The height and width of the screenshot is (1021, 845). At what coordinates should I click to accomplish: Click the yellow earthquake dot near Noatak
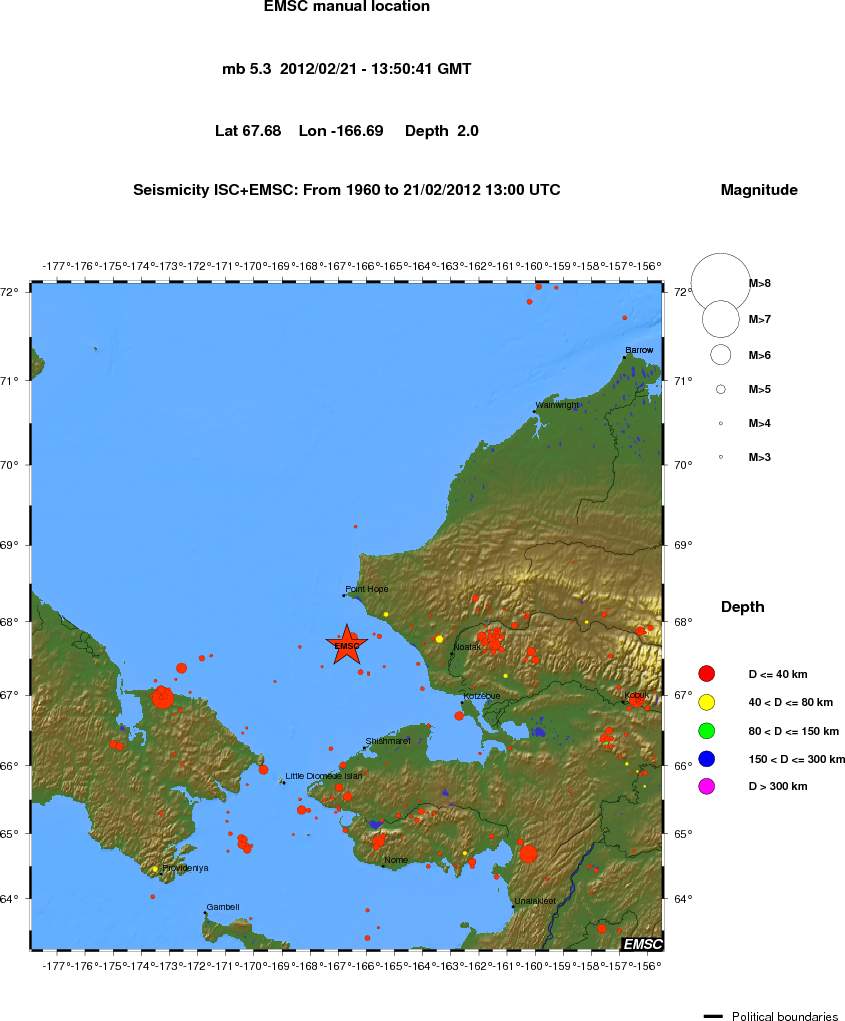[439, 639]
